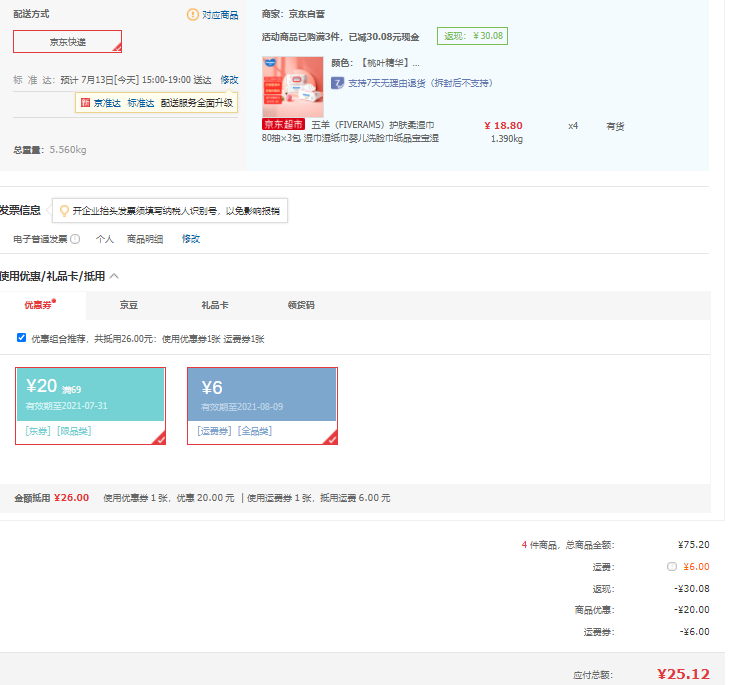Click the 商品优惠 -¥20.00 value
This screenshot has width=732, height=685.
pos(692,609)
